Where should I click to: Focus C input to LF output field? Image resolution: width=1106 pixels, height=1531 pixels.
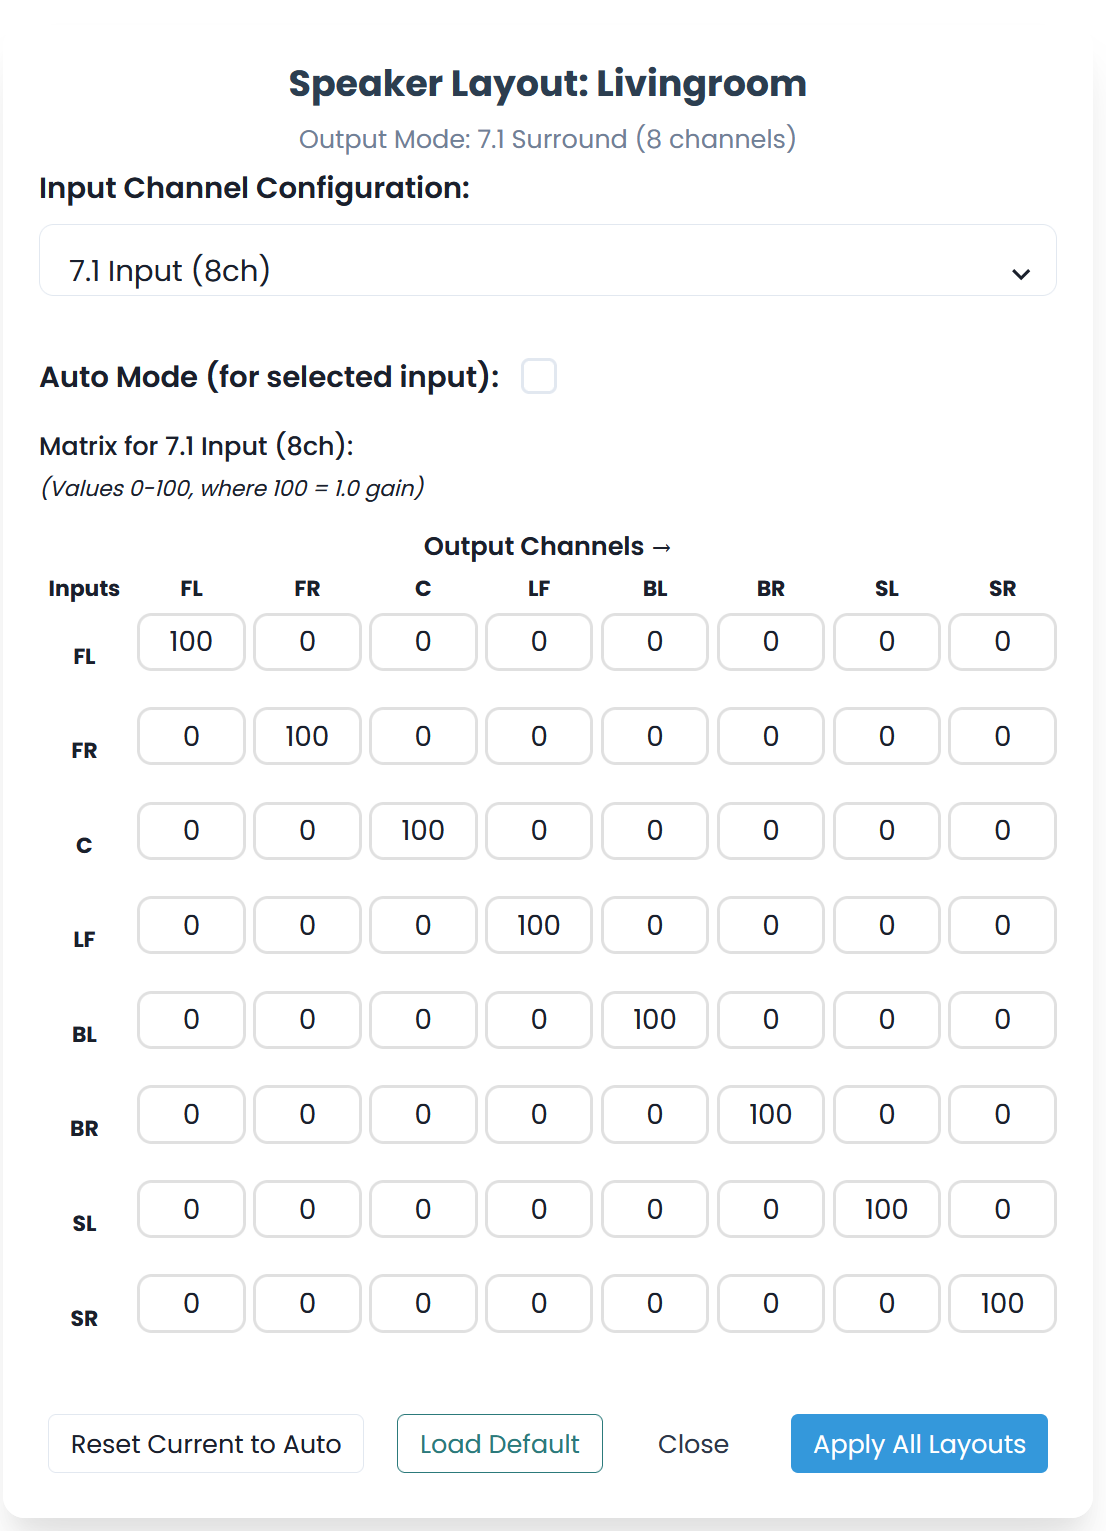(x=539, y=831)
